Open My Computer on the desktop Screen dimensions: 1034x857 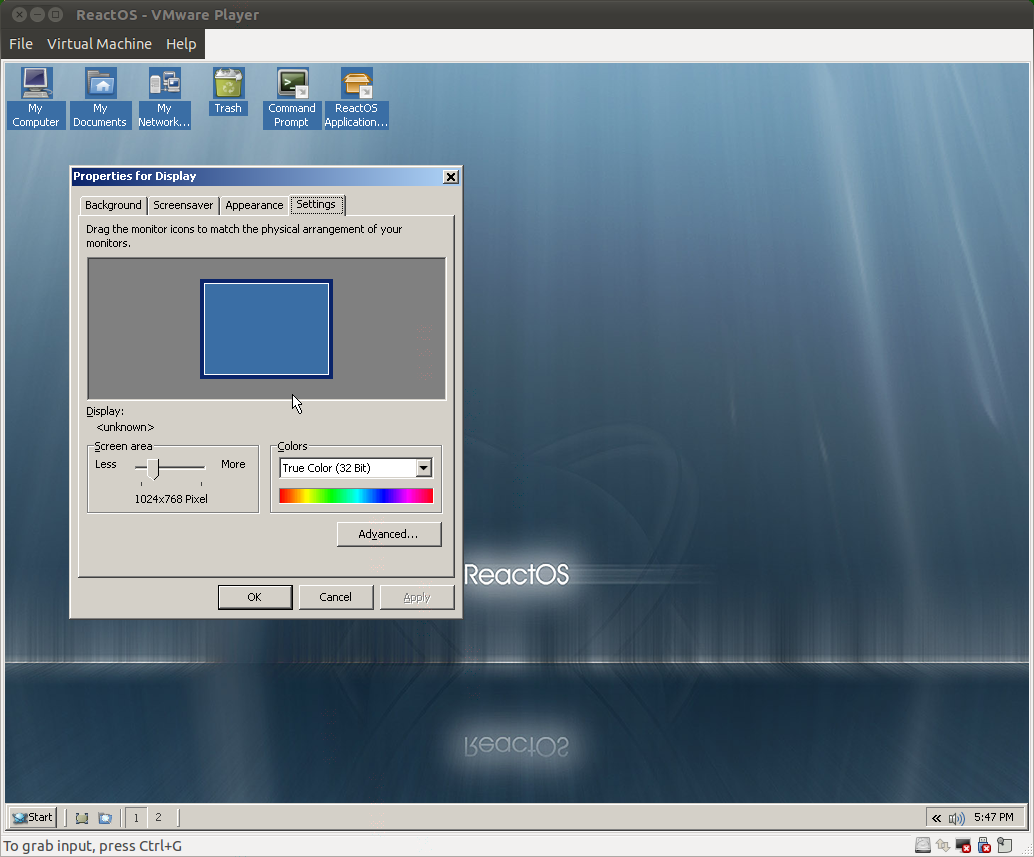(36, 90)
